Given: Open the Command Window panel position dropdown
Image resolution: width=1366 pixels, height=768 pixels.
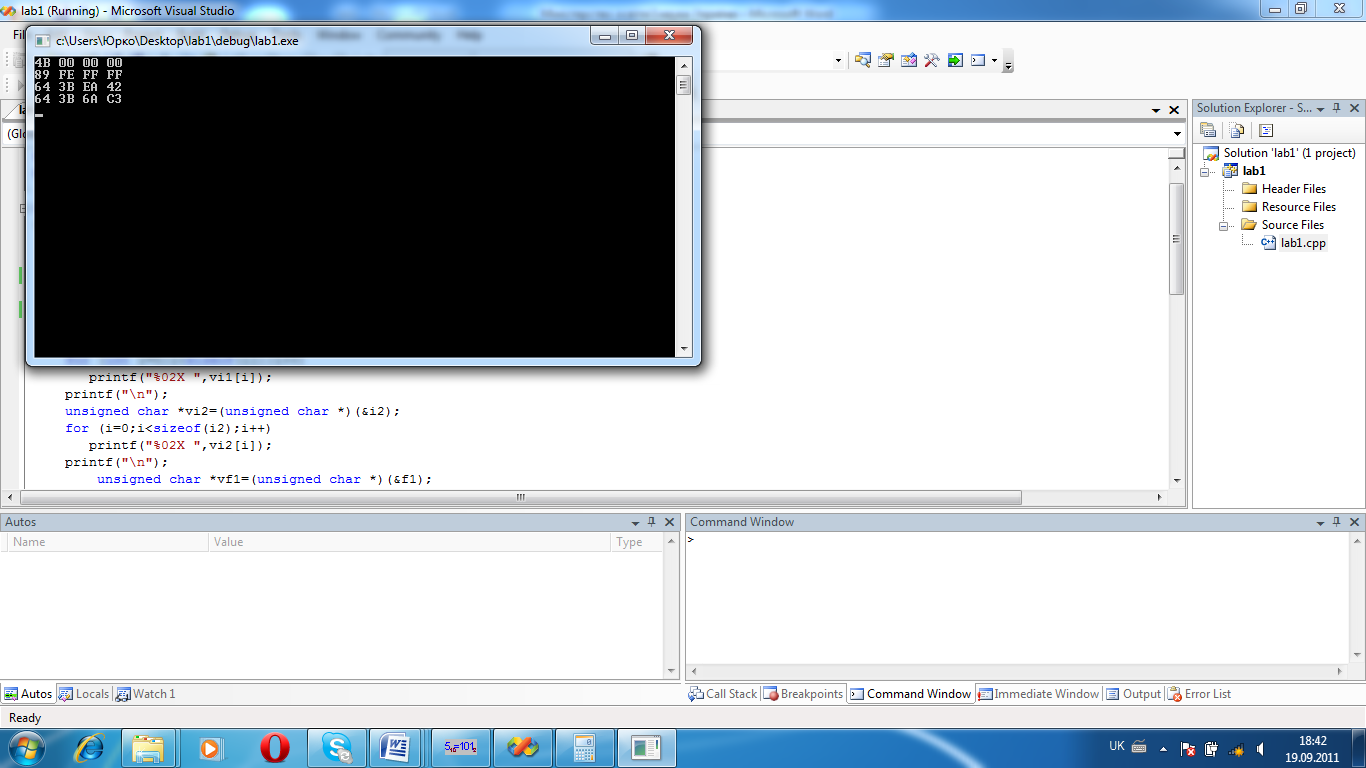Looking at the screenshot, I should coord(1321,522).
